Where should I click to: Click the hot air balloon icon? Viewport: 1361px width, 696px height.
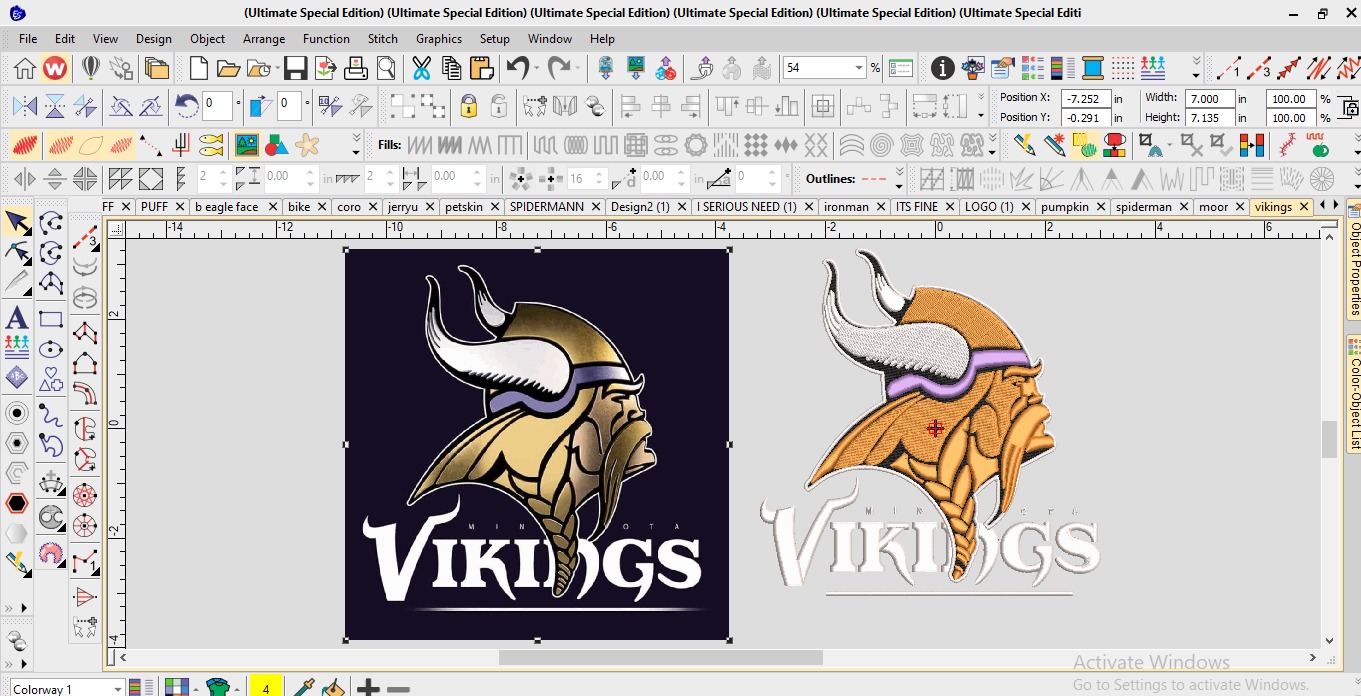91,68
